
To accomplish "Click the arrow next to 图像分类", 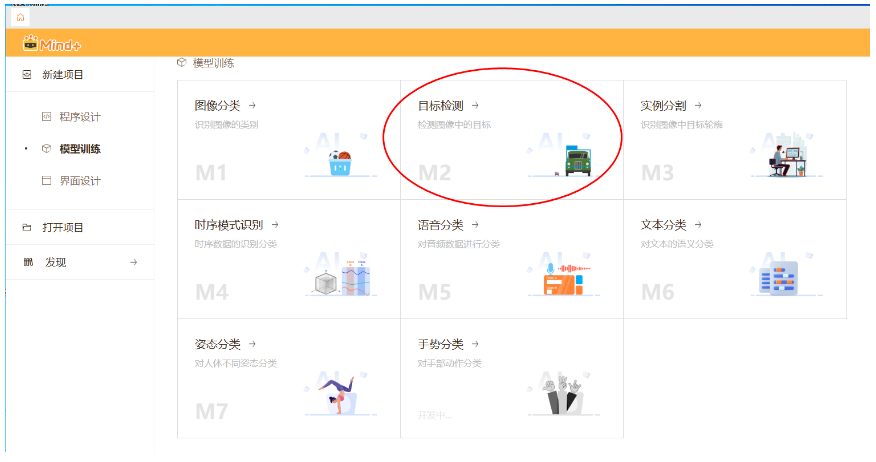I will [x=252, y=105].
